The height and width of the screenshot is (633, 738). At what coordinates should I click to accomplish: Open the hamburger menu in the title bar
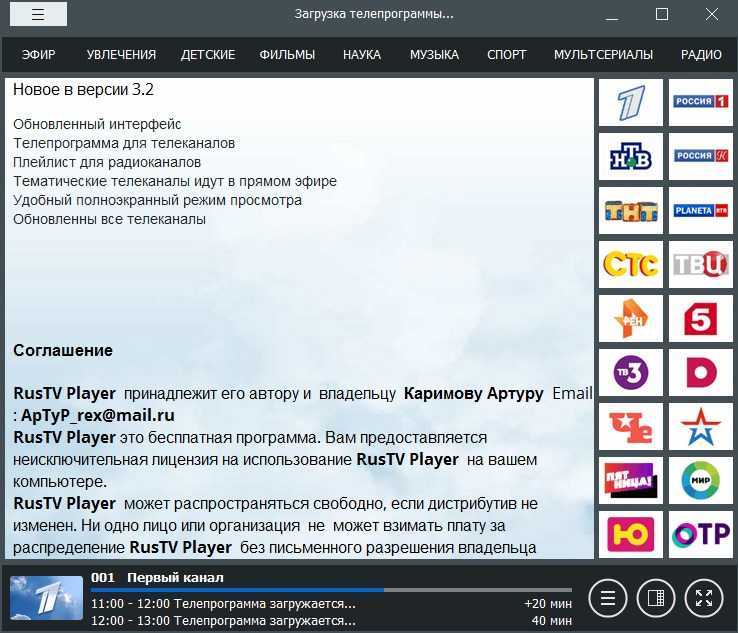tap(38, 14)
